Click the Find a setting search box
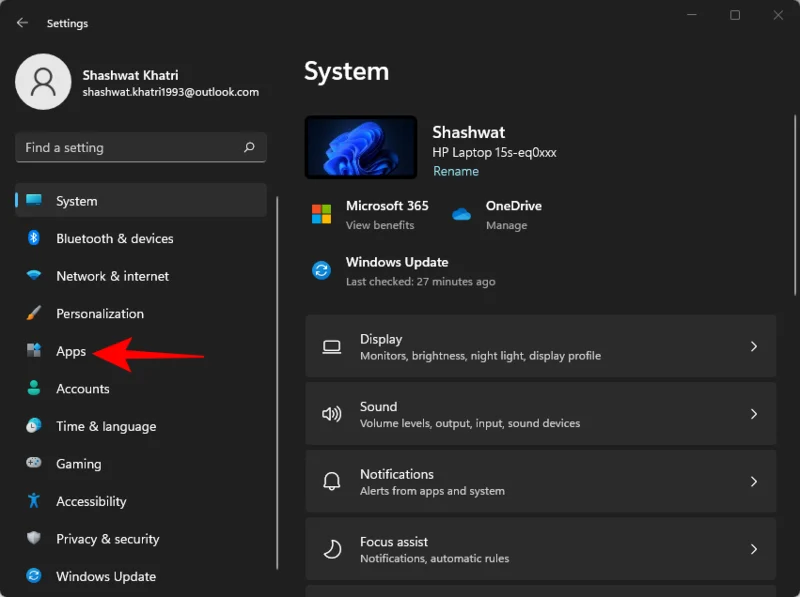Viewport: 800px width, 597px height. [140, 147]
